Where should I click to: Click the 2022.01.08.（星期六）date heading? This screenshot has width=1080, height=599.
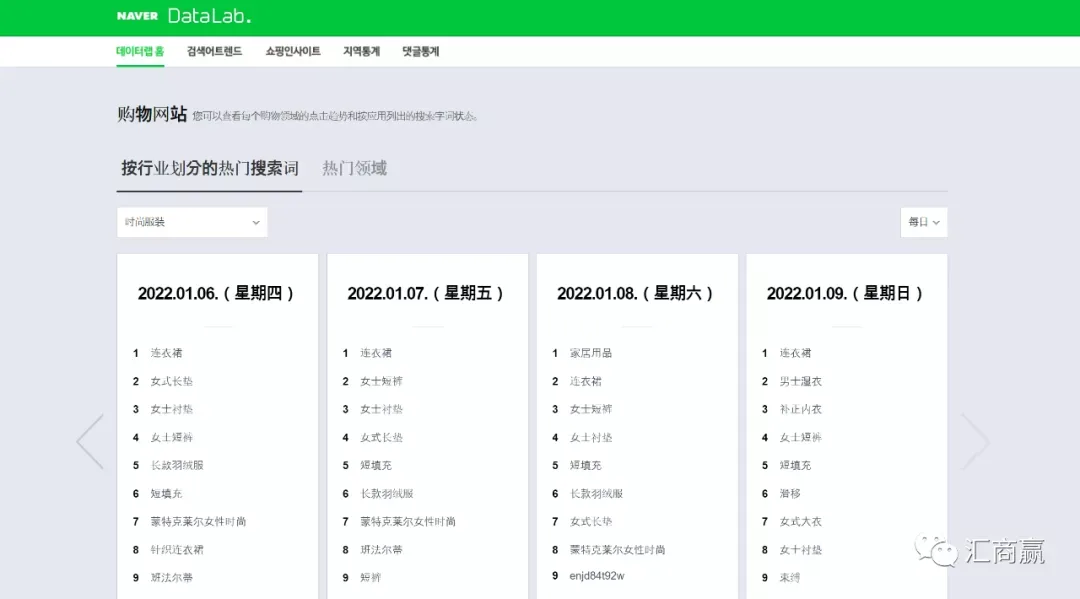(637, 293)
